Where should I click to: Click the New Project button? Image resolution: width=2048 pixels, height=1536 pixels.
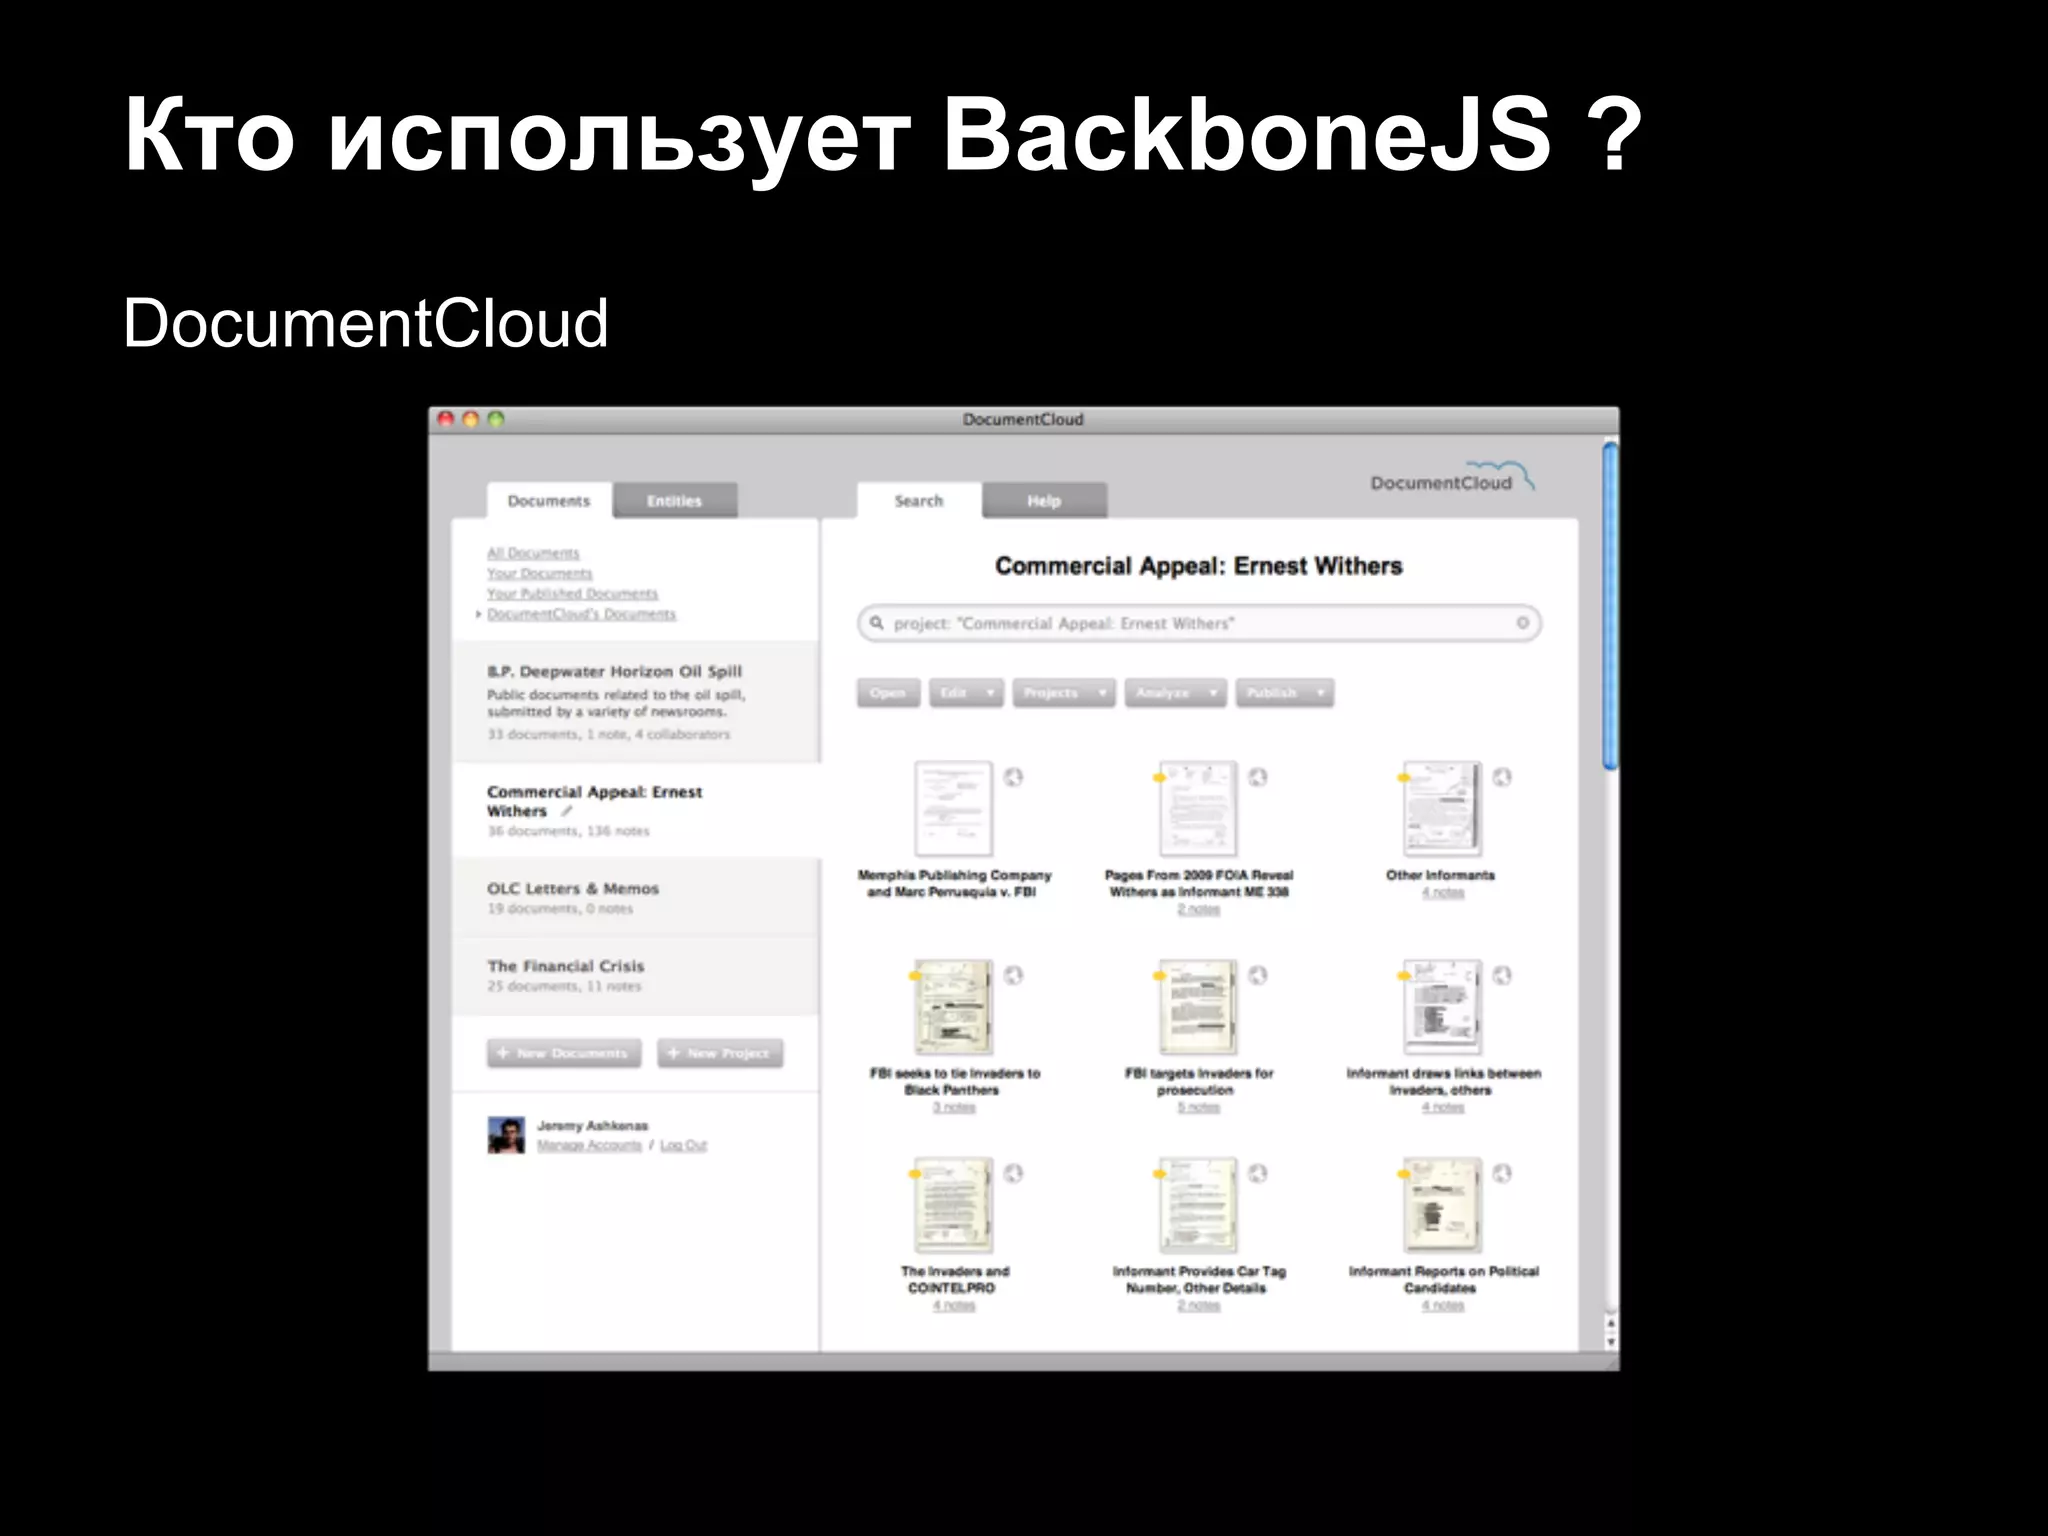[x=720, y=1053]
